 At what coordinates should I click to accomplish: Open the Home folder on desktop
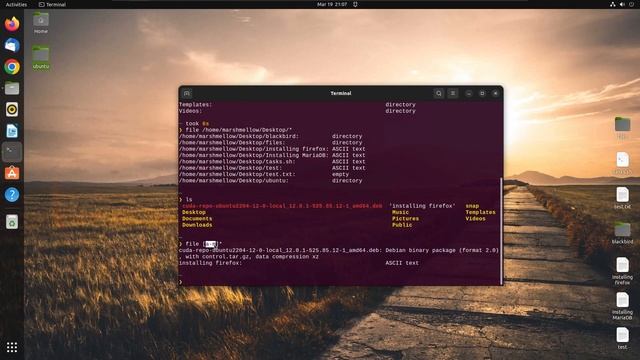[x=41, y=23]
